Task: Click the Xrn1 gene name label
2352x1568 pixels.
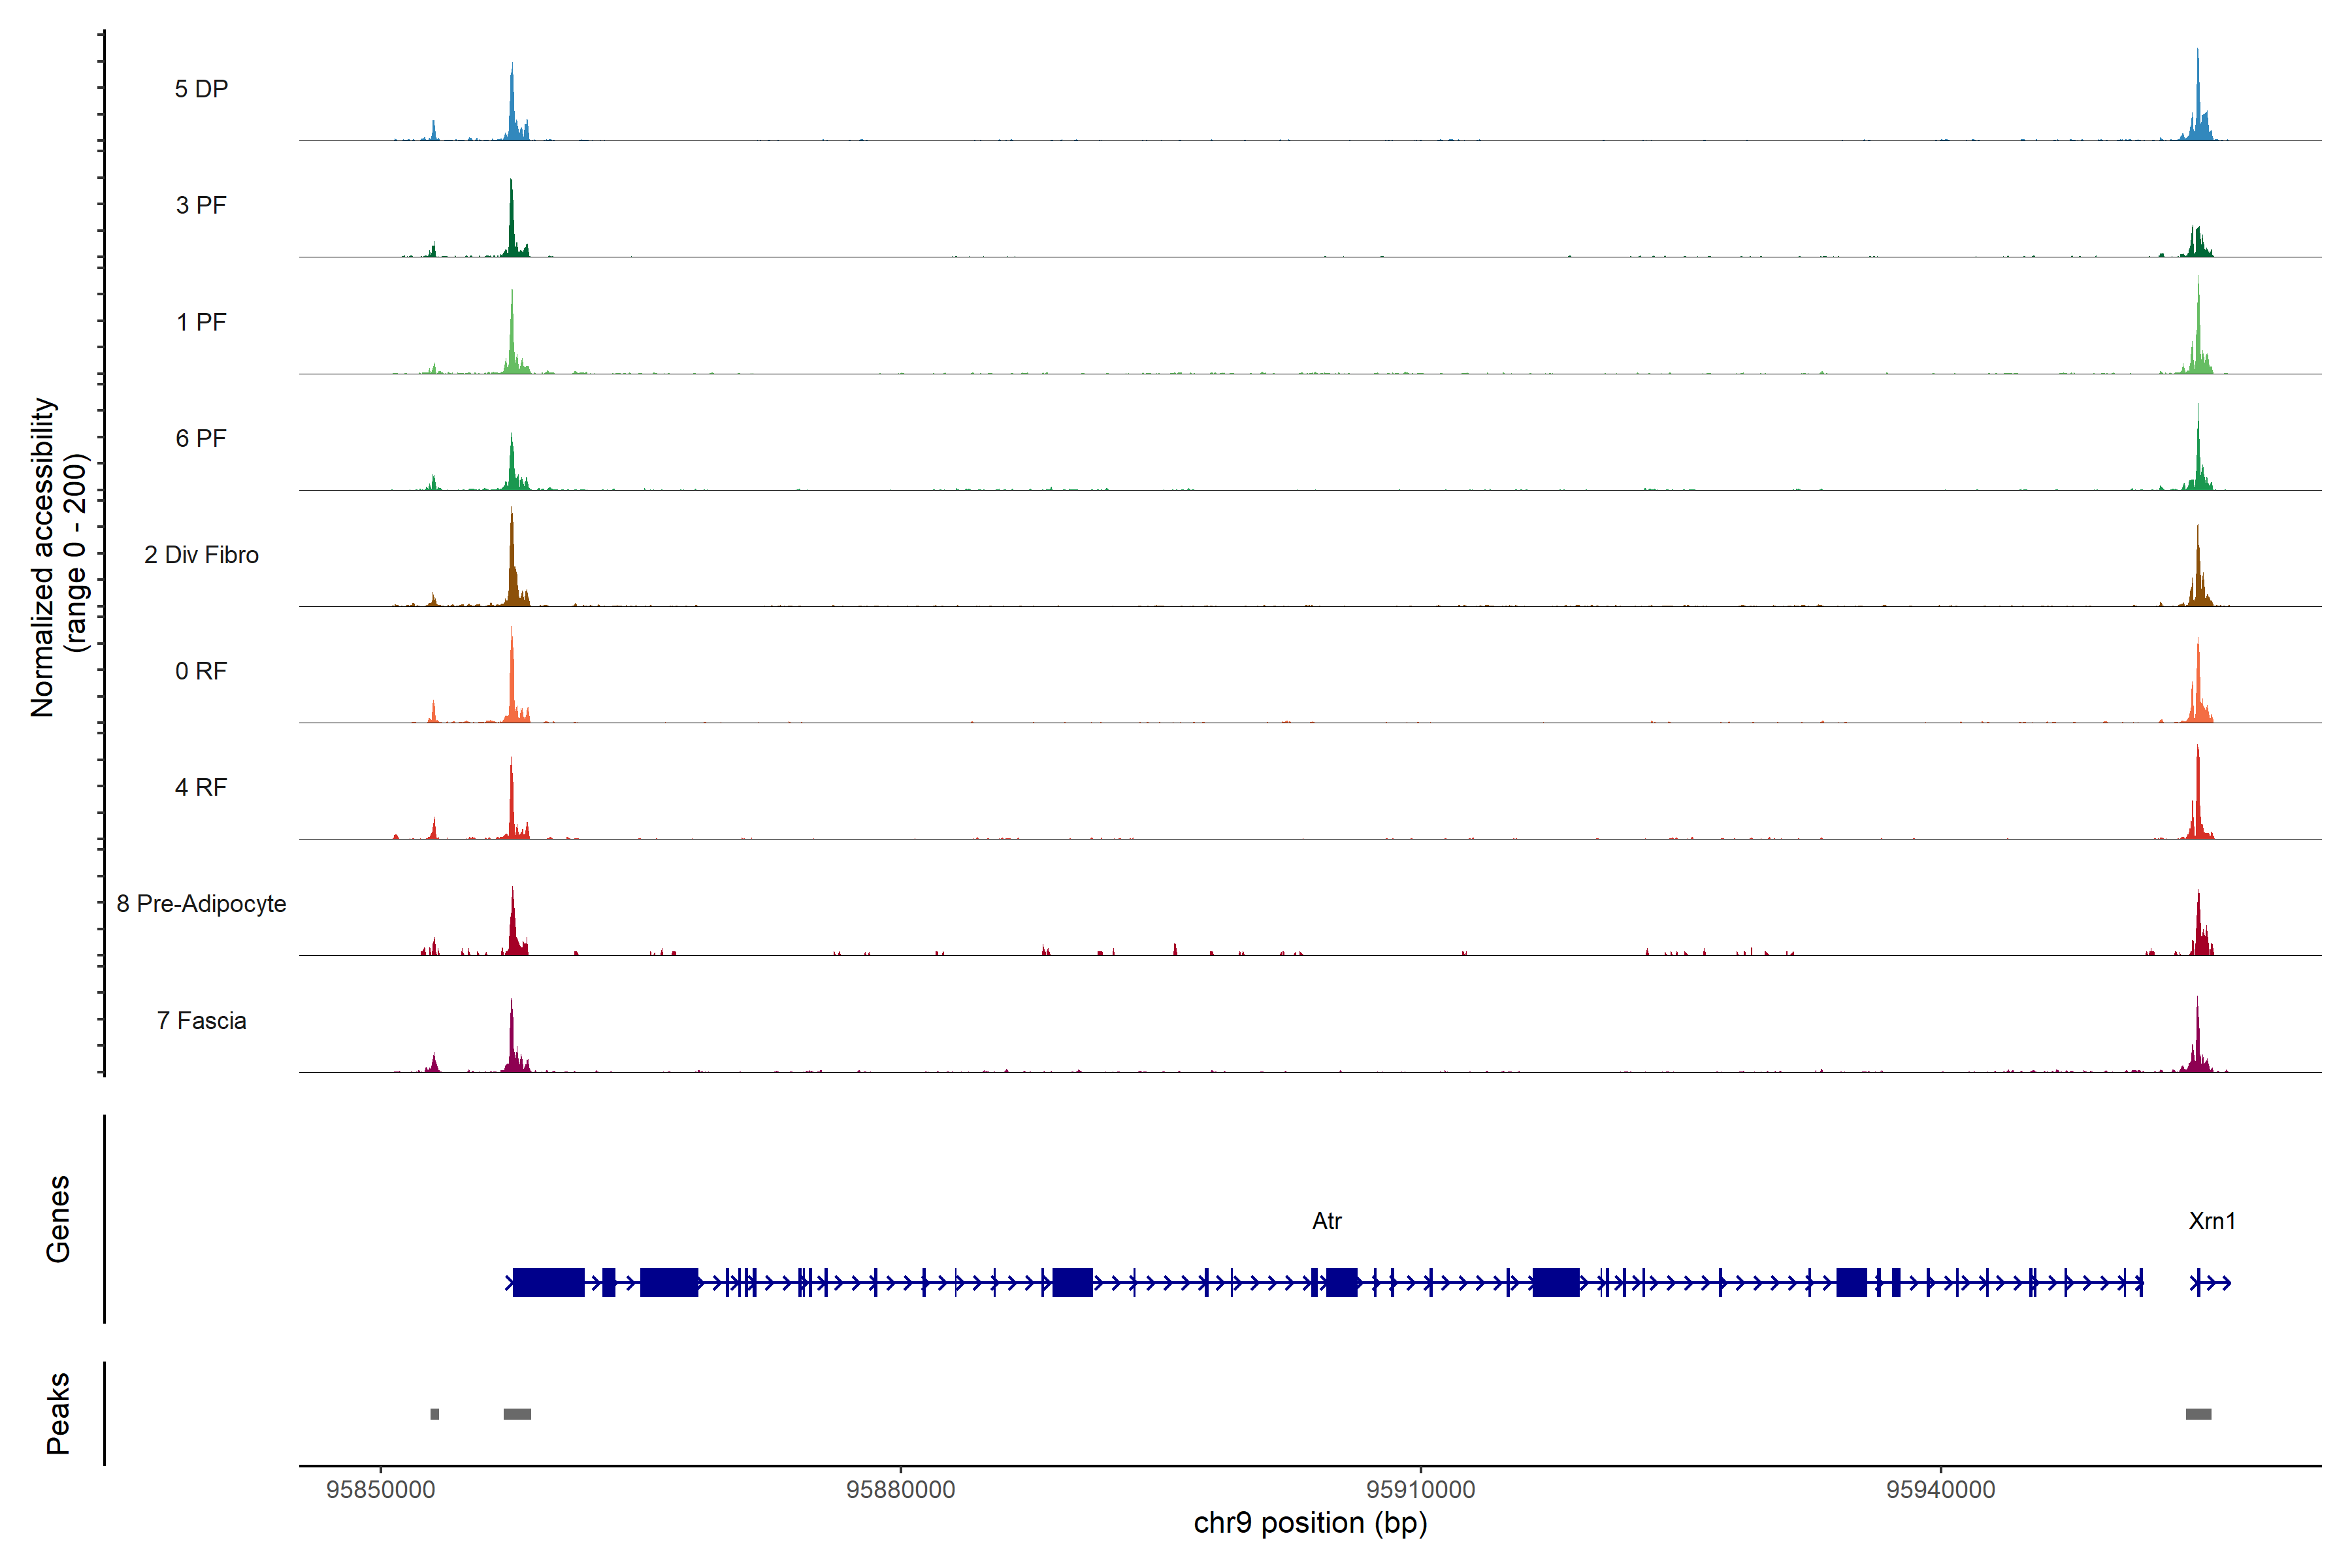Action: tap(2211, 1221)
